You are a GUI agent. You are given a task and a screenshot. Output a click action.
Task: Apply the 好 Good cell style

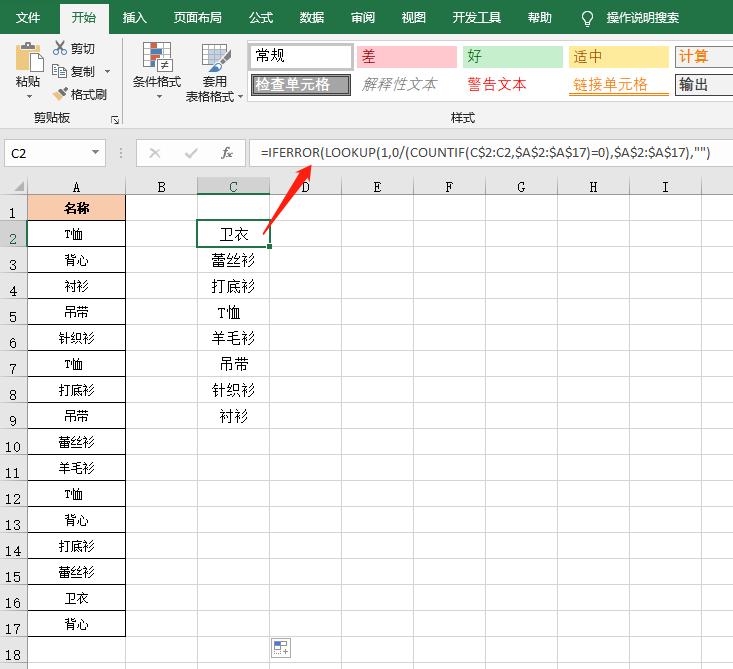pyautogui.click(x=513, y=57)
